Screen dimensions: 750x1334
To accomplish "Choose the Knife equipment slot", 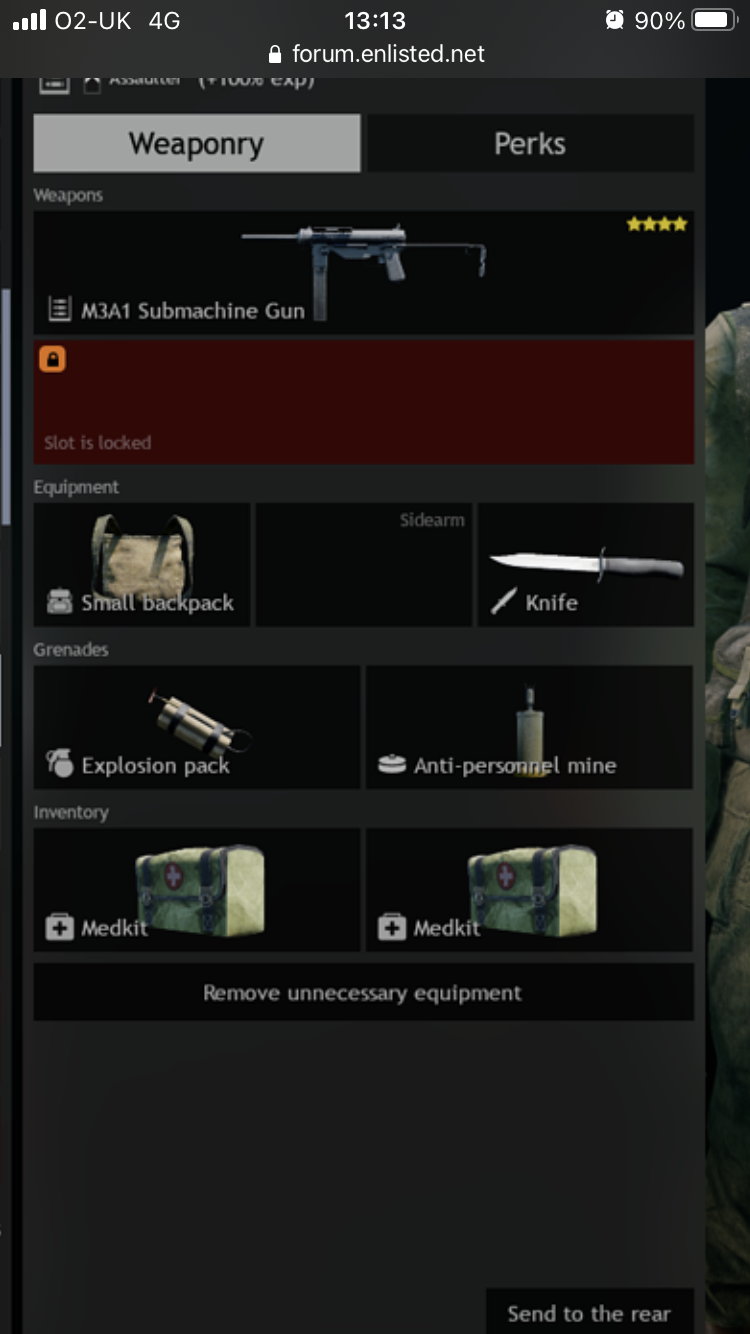I will tap(586, 565).
